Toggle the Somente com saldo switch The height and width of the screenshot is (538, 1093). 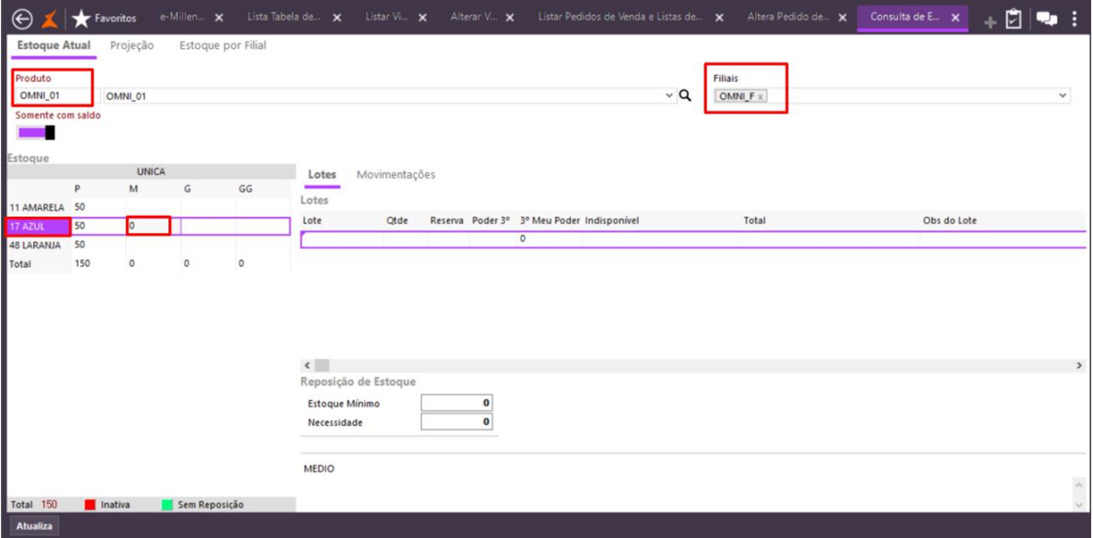pos(36,132)
